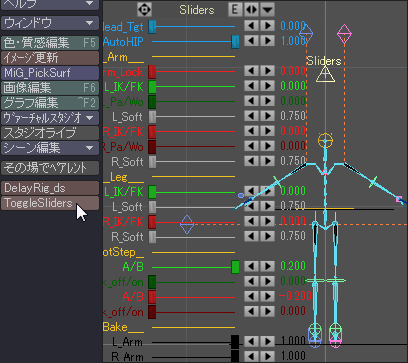Click the Bake section header label
This screenshot has width=408, height=363.
click(123, 327)
